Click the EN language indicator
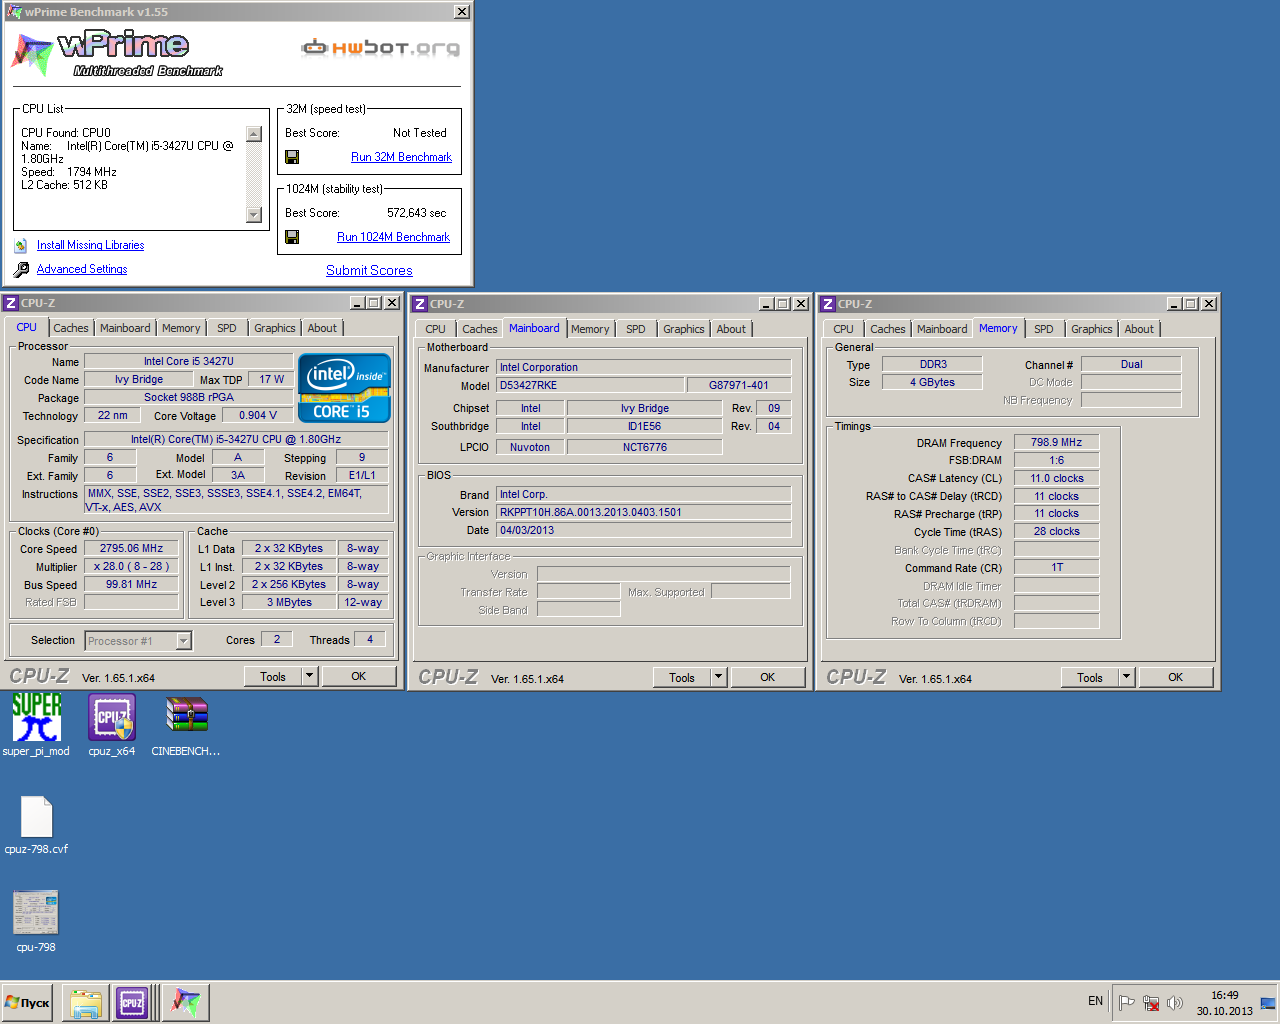Image resolution: width=1280 pixels, height=1024 pixels. coord(1095,1001)
